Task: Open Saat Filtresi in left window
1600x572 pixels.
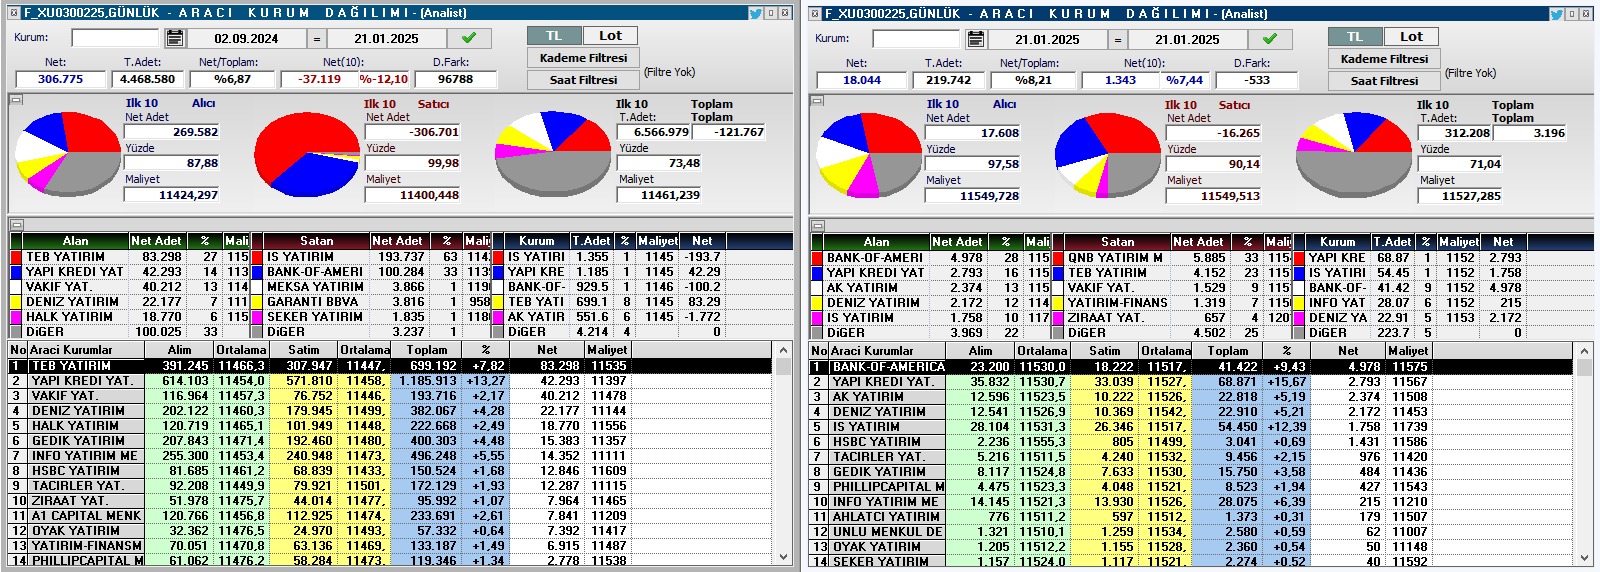Action: click(583, 80)
